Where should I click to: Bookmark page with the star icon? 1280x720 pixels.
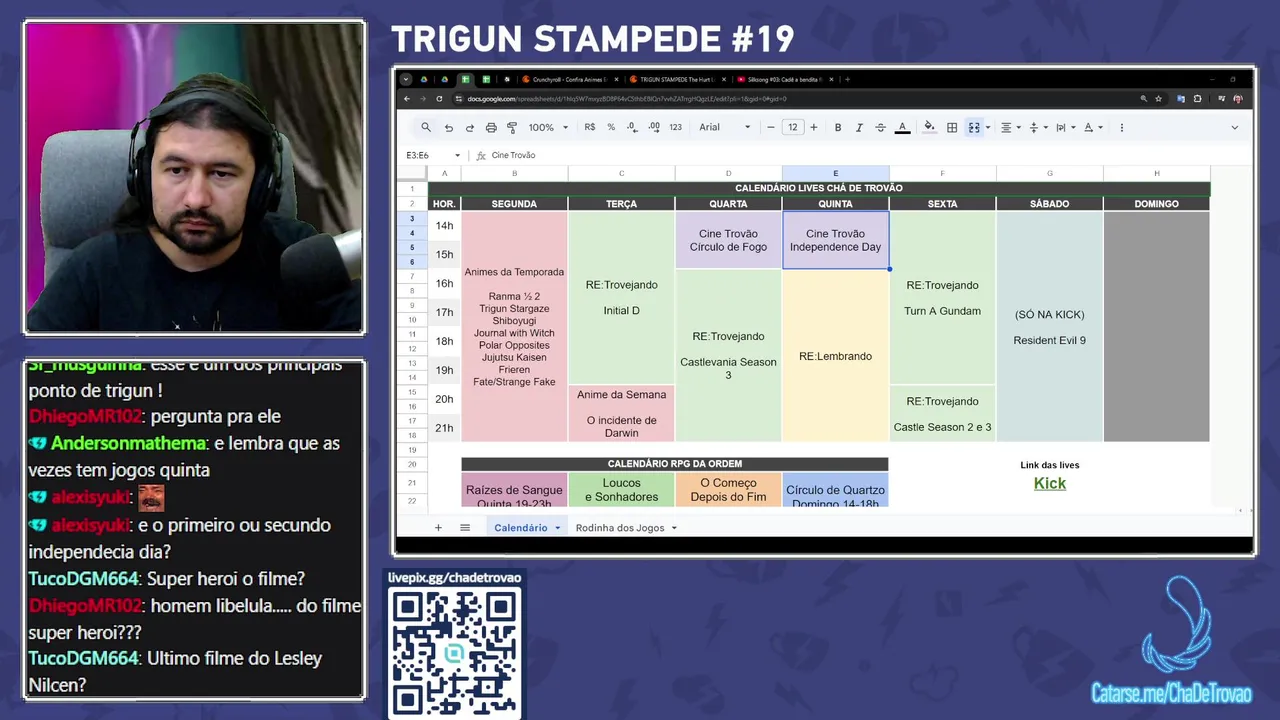(1158, 99)
